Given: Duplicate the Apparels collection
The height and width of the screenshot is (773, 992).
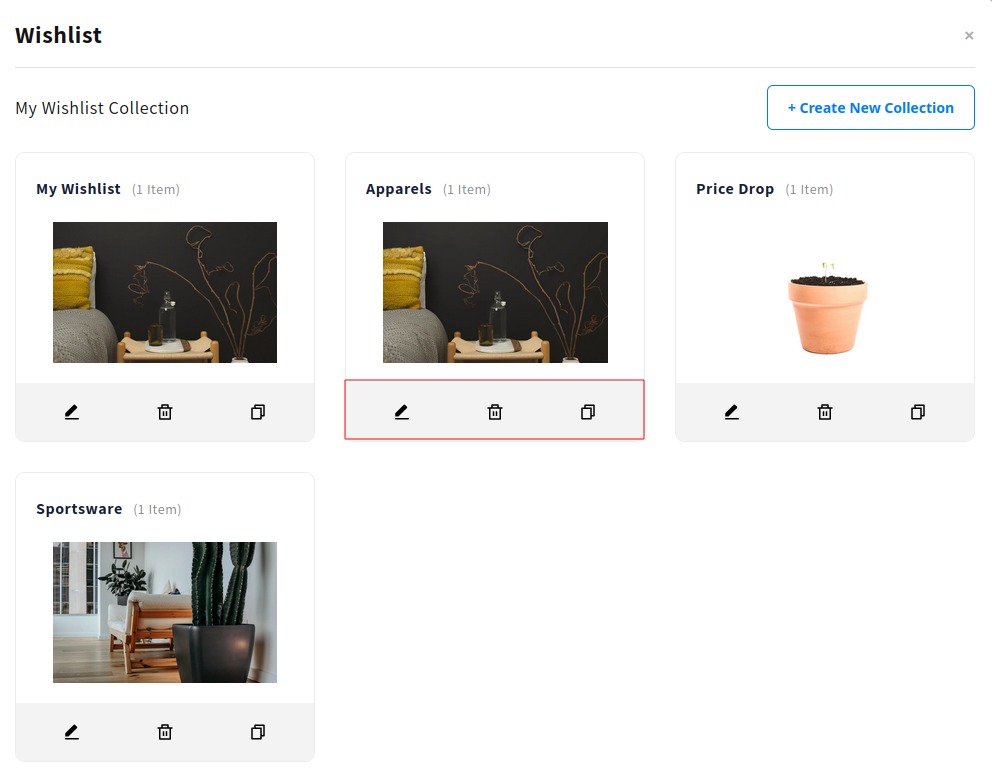Looking at the screenshot, I should tap(588, 412).
